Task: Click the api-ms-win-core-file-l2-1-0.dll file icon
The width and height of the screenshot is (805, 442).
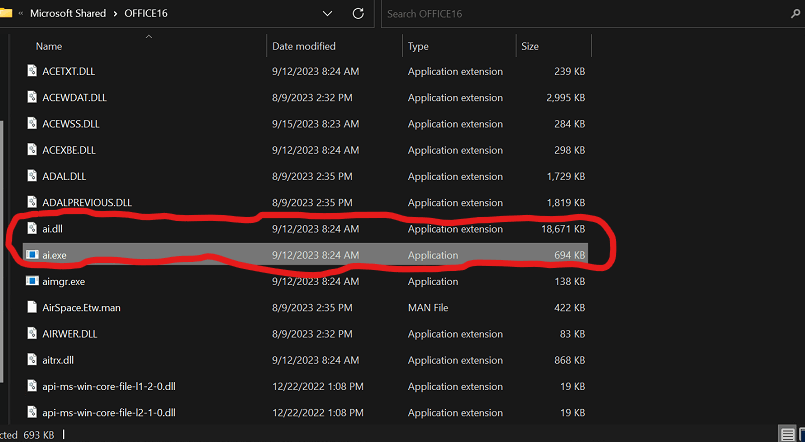Action: tap(32, 412)
